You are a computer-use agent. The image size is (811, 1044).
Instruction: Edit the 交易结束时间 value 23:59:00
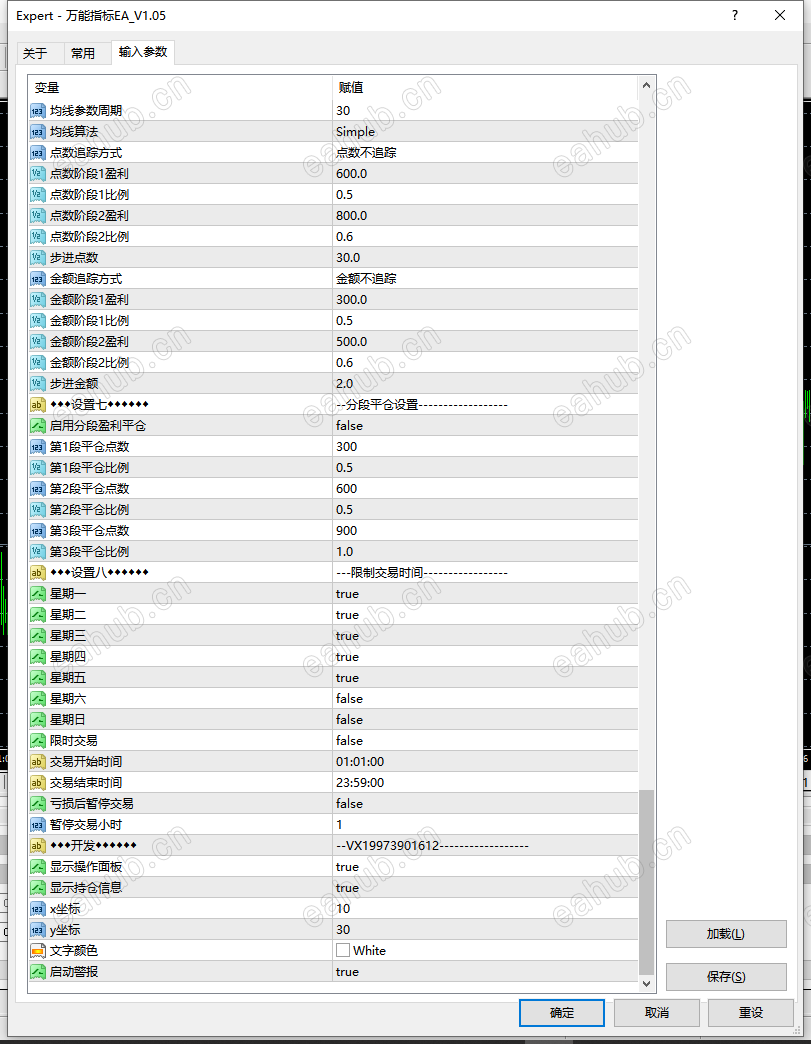(x=485, y=783)
